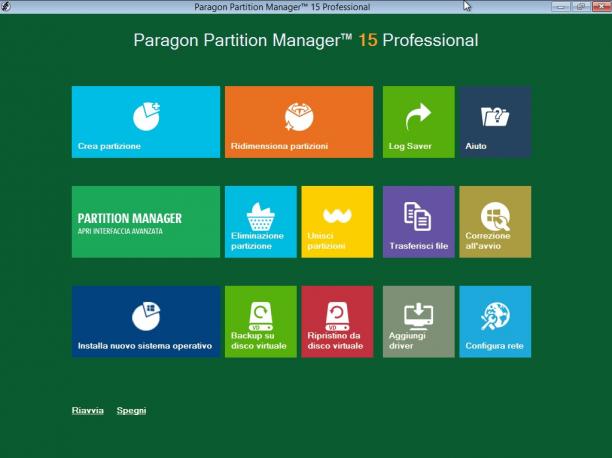Launch Ridimensiona partizioni tile
The image size is (612, 458).
pyautogui.click(x=299, y=122)
